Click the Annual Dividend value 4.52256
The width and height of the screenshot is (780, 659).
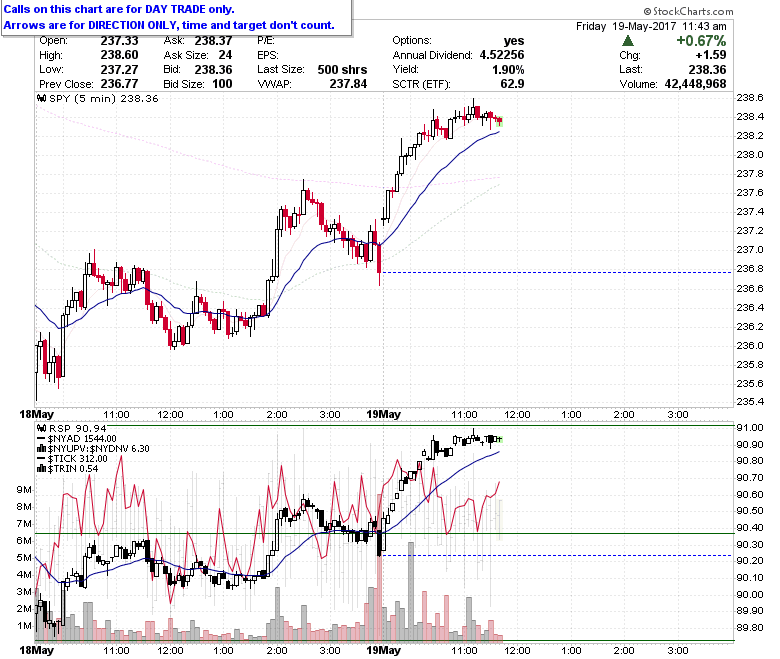(x=502, y=55)
